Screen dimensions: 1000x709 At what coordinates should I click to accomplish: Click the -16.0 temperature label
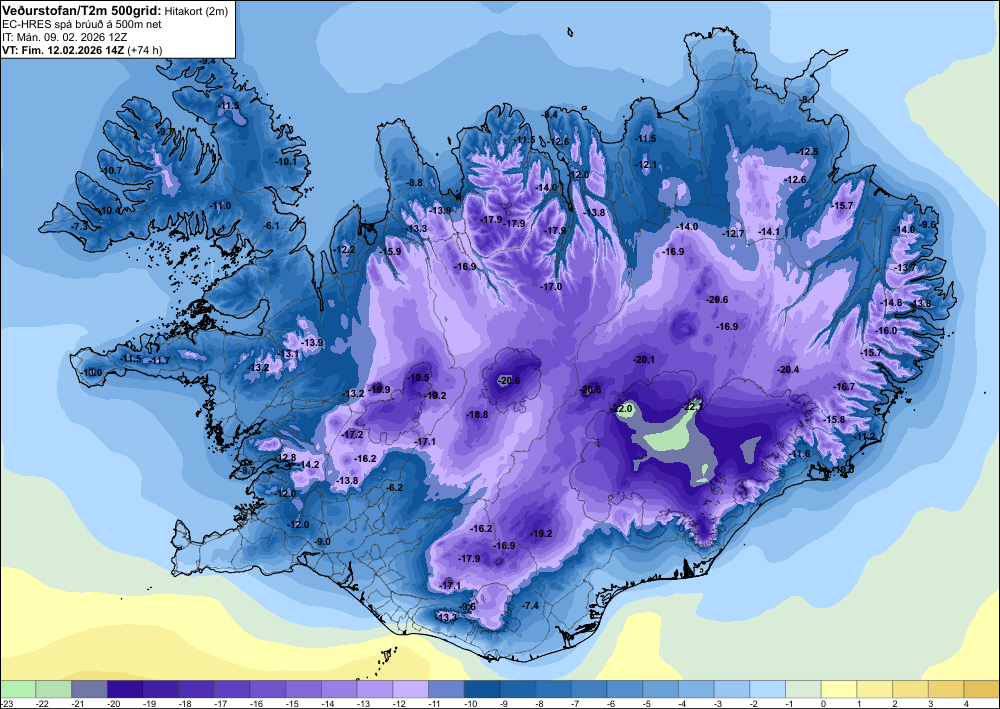886,331
